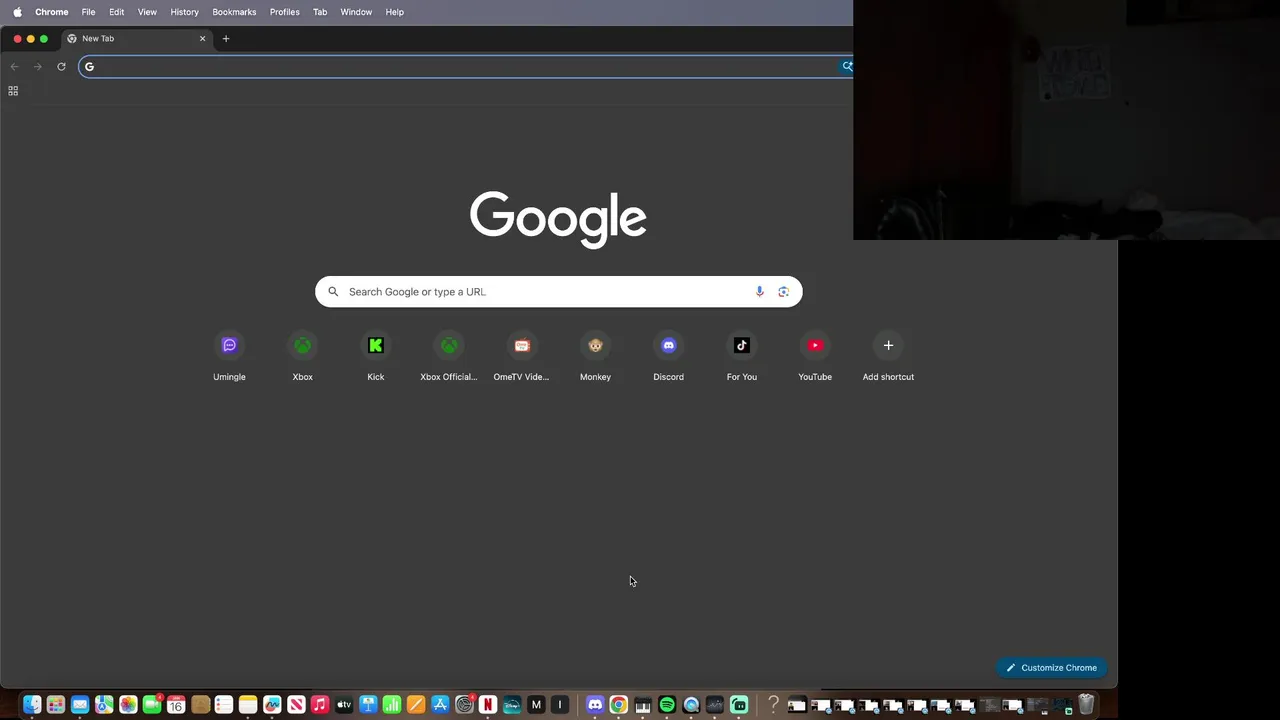Open News from the dock

[296, 705]
